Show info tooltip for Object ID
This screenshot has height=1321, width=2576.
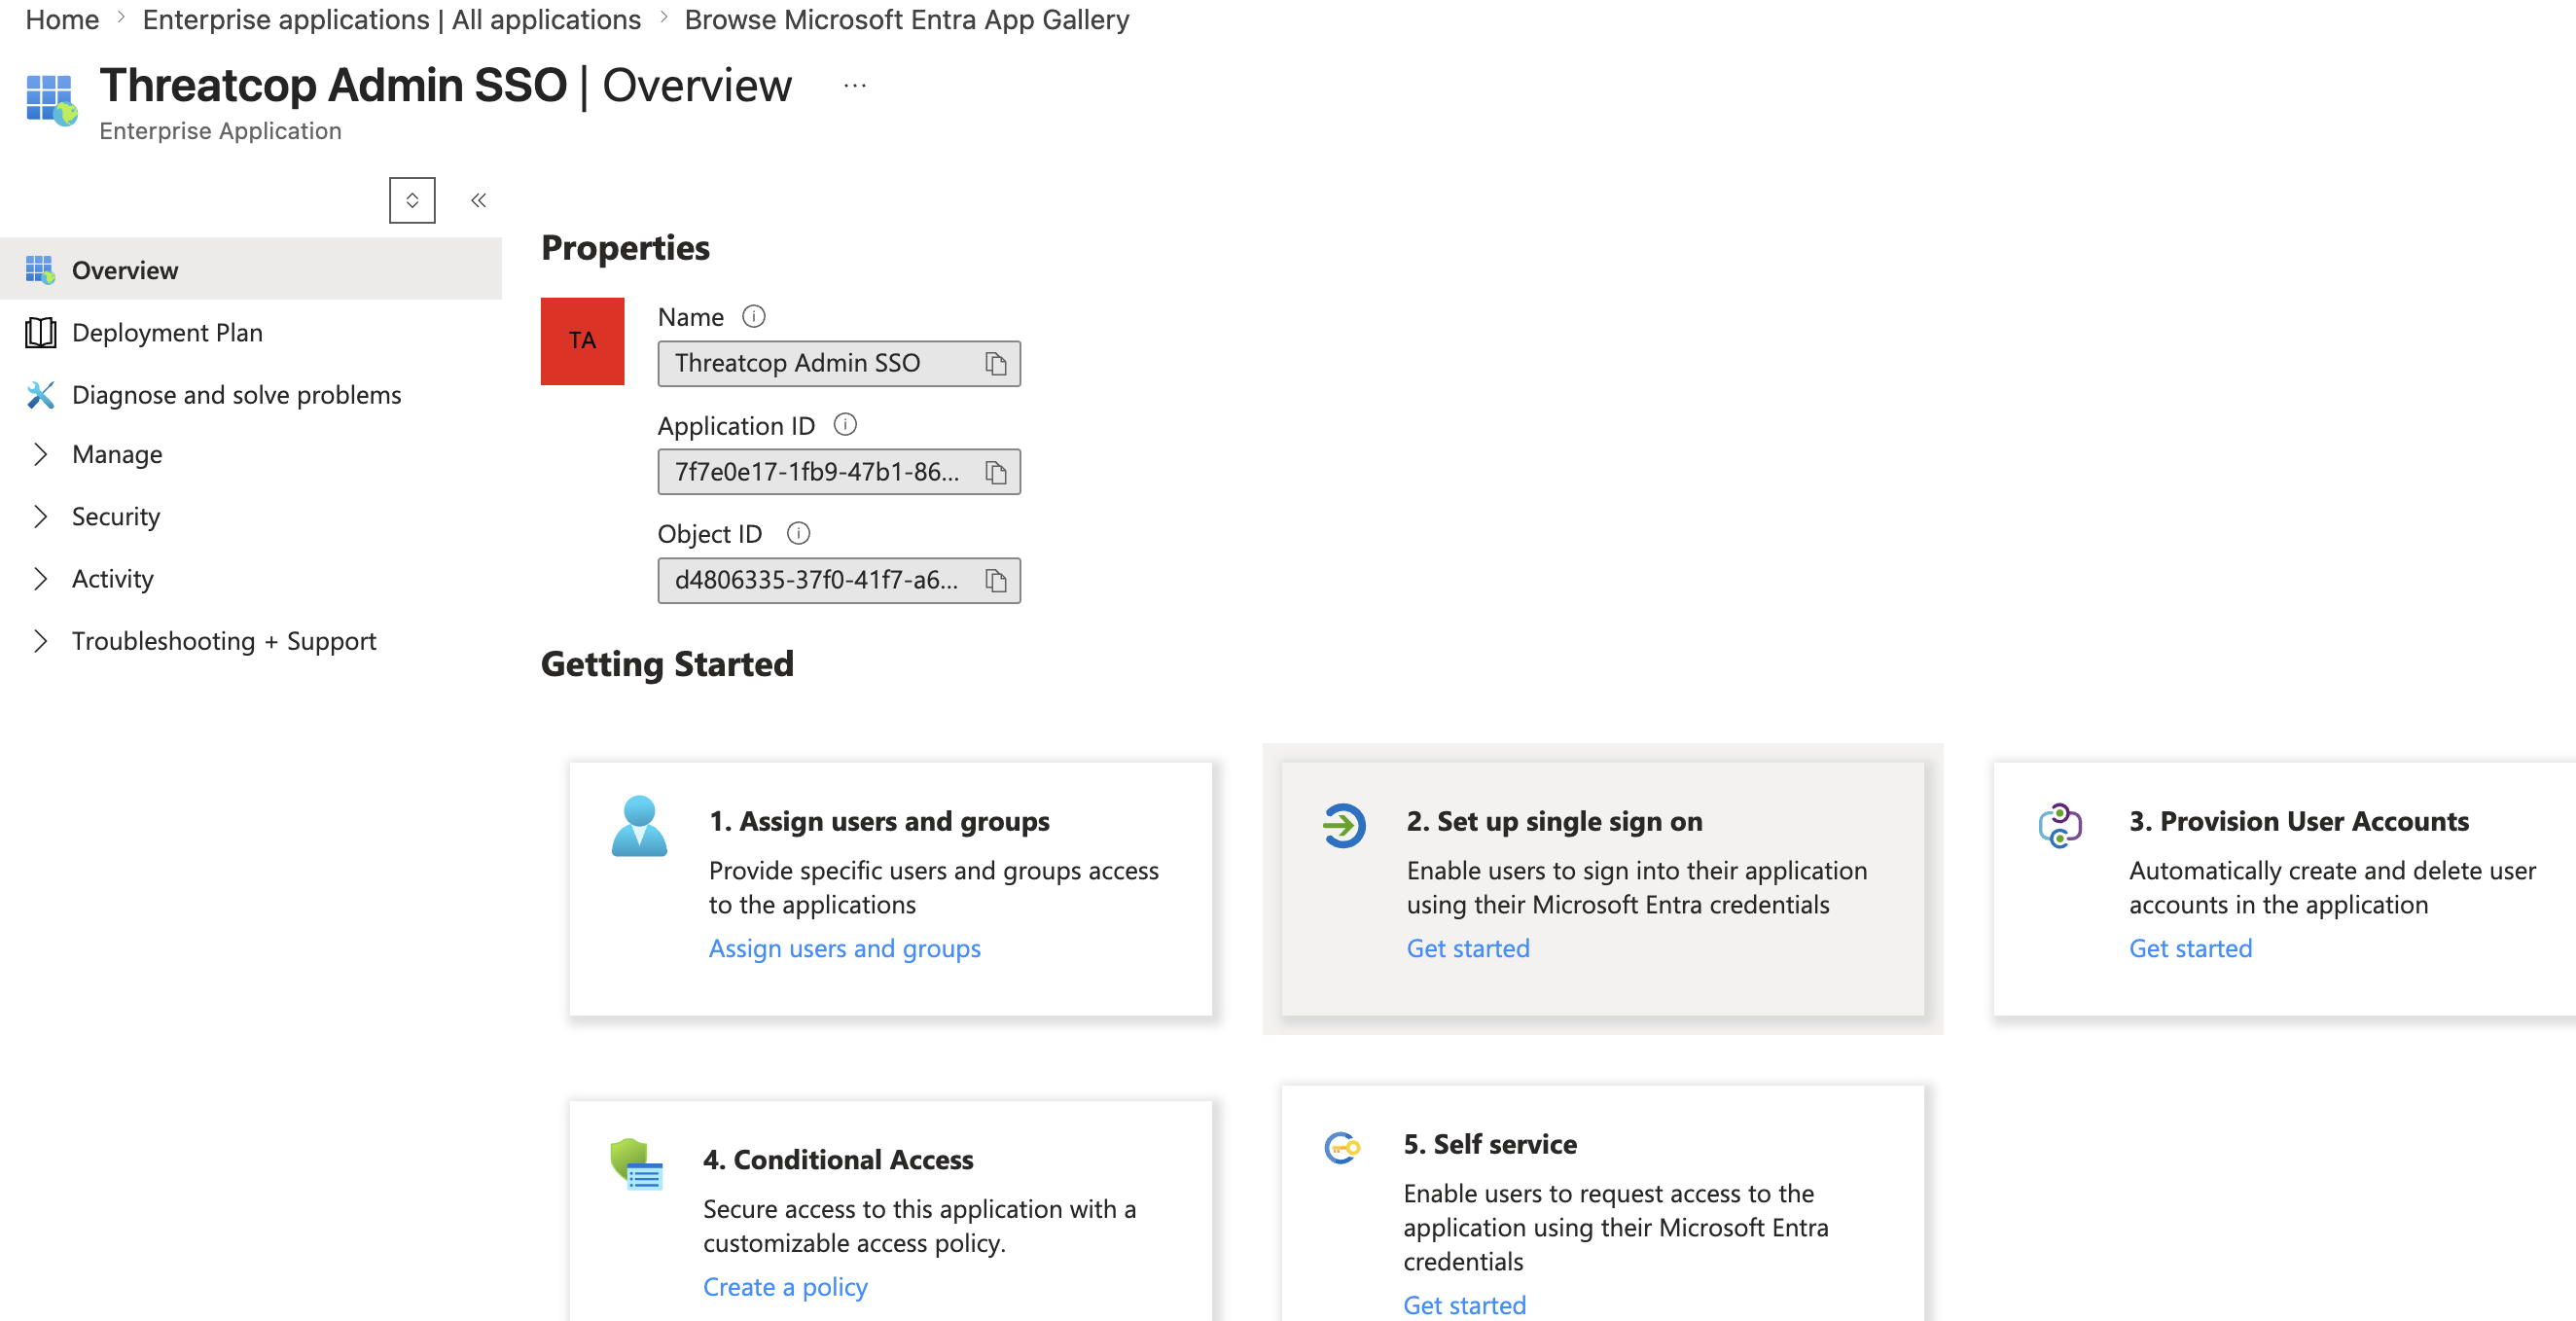click(x=798, y=533)
